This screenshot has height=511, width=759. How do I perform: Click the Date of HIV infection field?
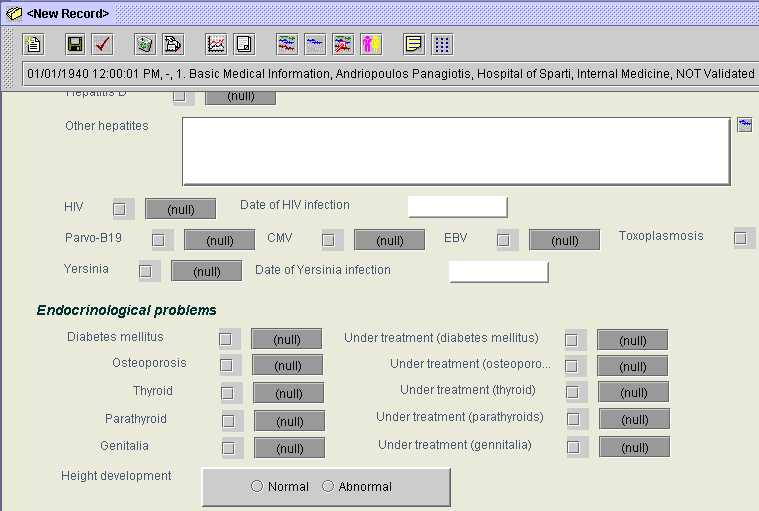pos(457,207)
